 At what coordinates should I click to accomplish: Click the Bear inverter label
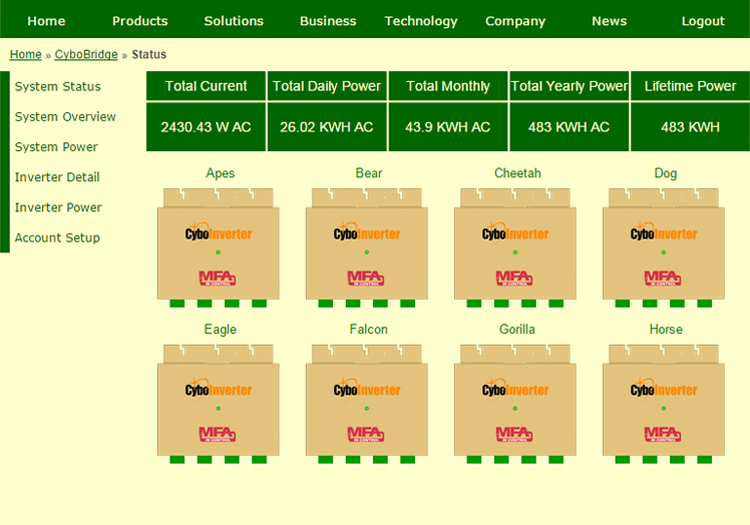coord(369,173)
